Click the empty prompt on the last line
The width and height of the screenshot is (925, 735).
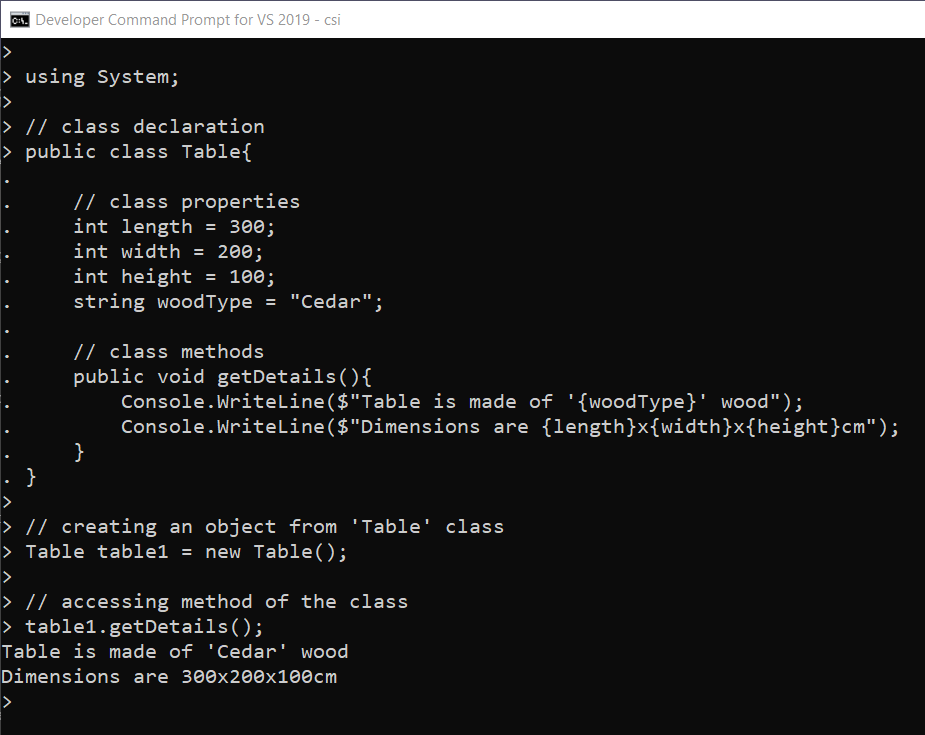(8, 702)
